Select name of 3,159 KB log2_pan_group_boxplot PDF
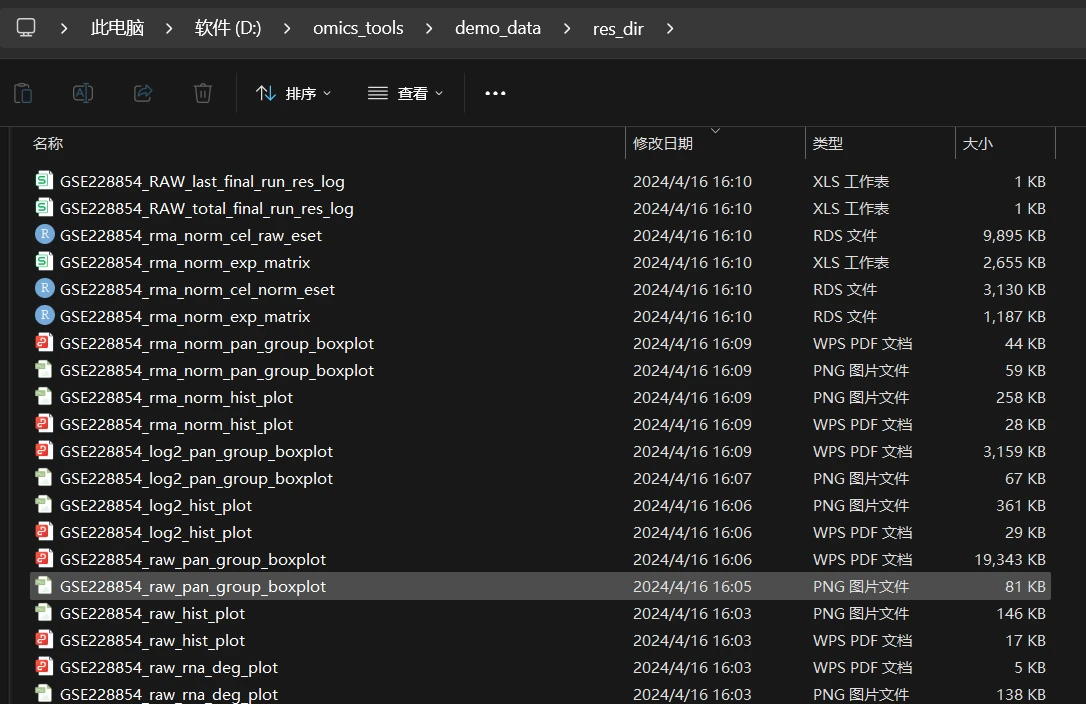Image resolution: width=1086 pixels, height=704 pixels. point(196,452)
